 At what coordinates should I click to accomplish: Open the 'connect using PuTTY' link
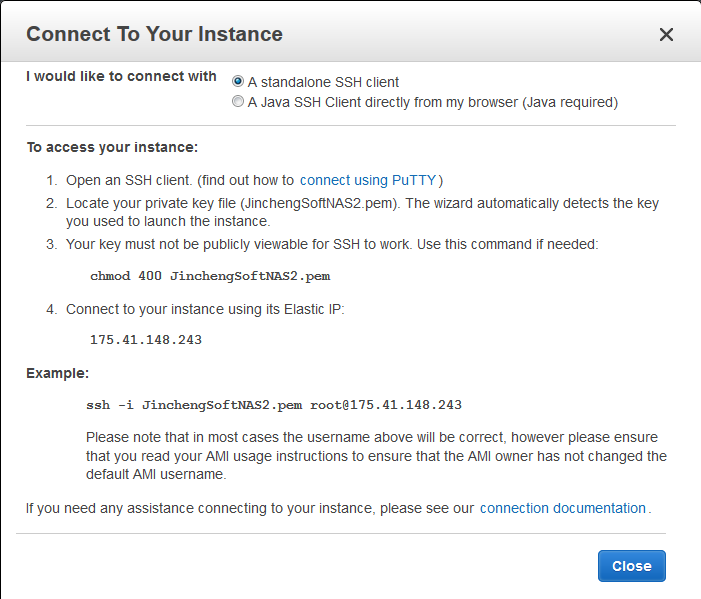click(368, 180)
